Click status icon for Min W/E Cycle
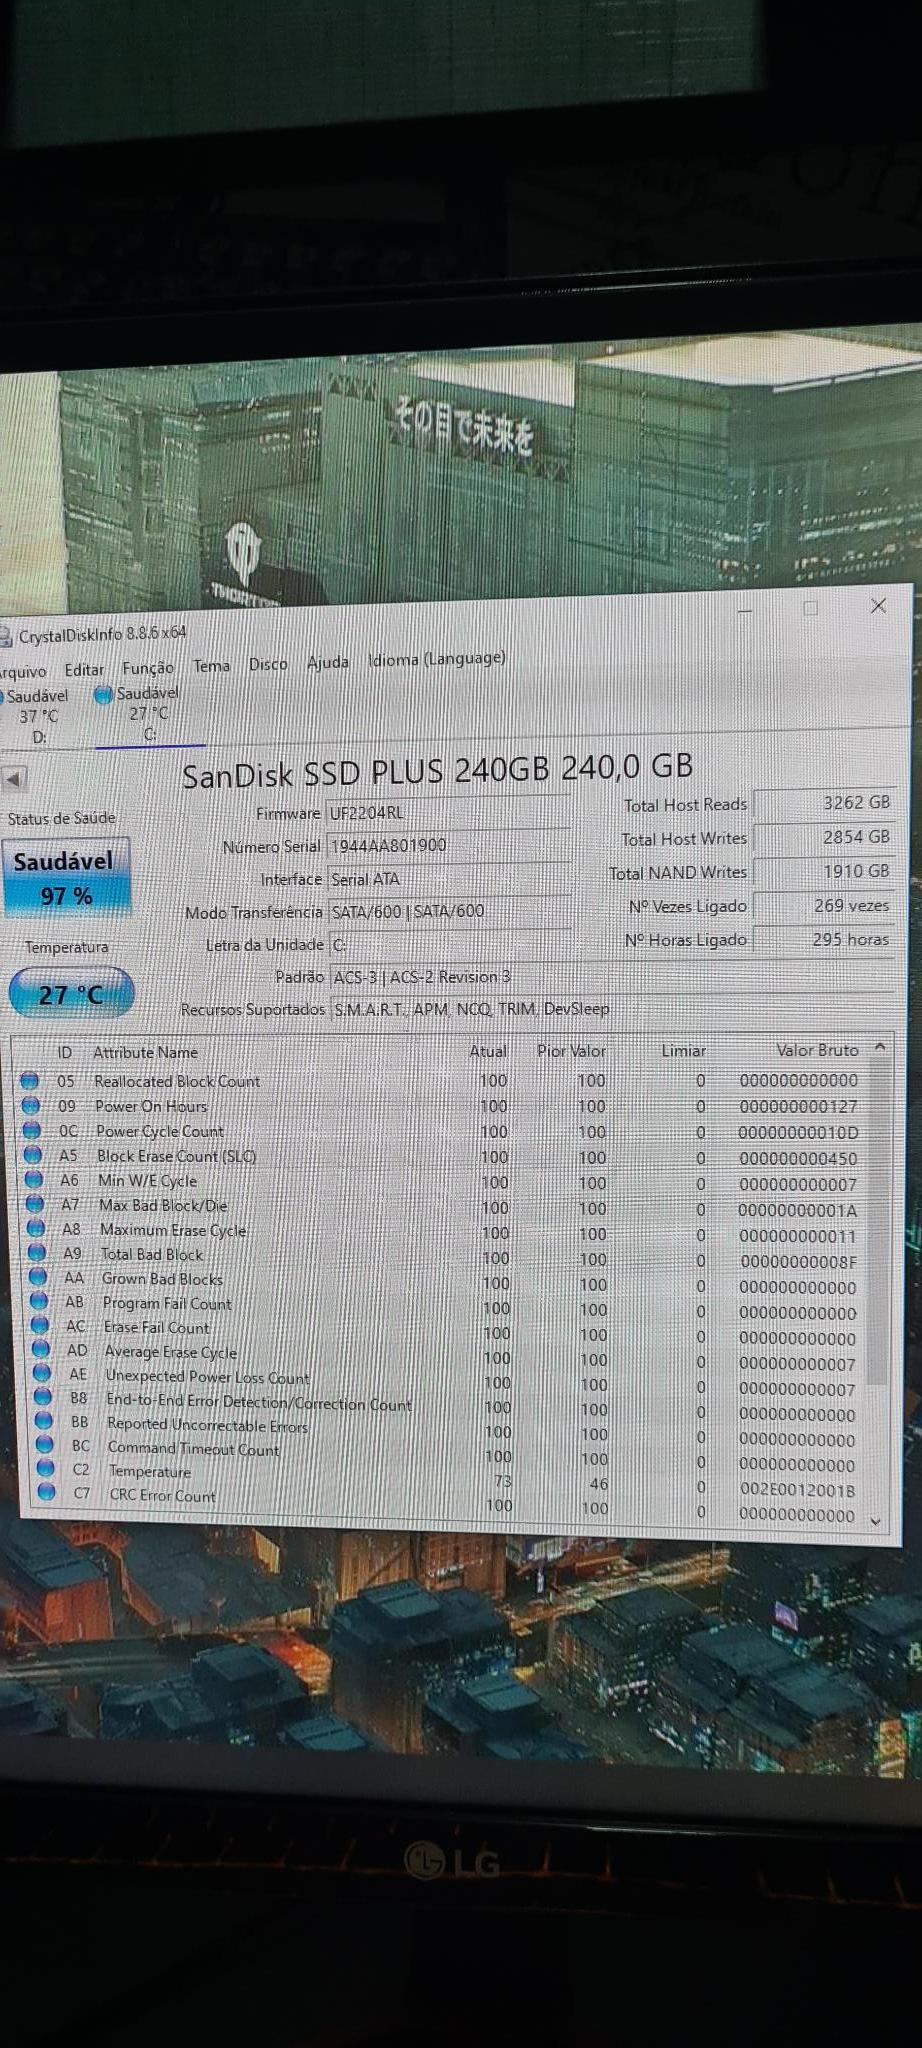Viewport: 922px width, 2048px height. point(33,1179)
